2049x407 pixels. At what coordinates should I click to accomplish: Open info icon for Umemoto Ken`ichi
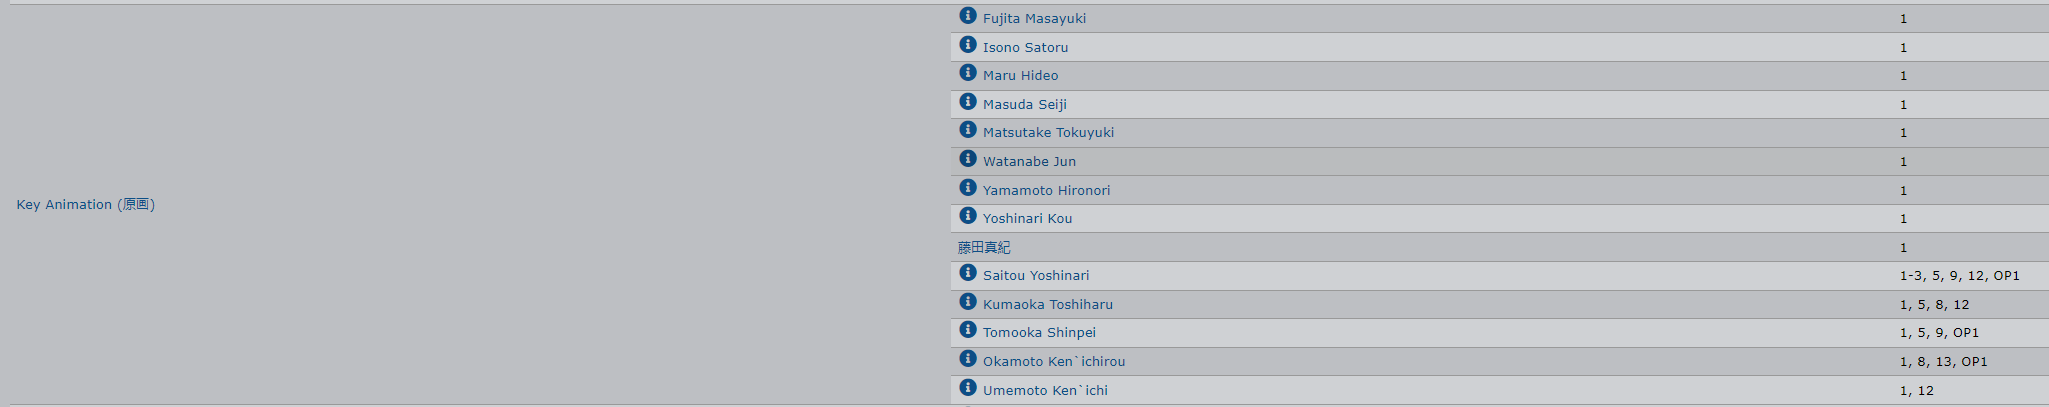pyautogui.click(x=967, y=388)
